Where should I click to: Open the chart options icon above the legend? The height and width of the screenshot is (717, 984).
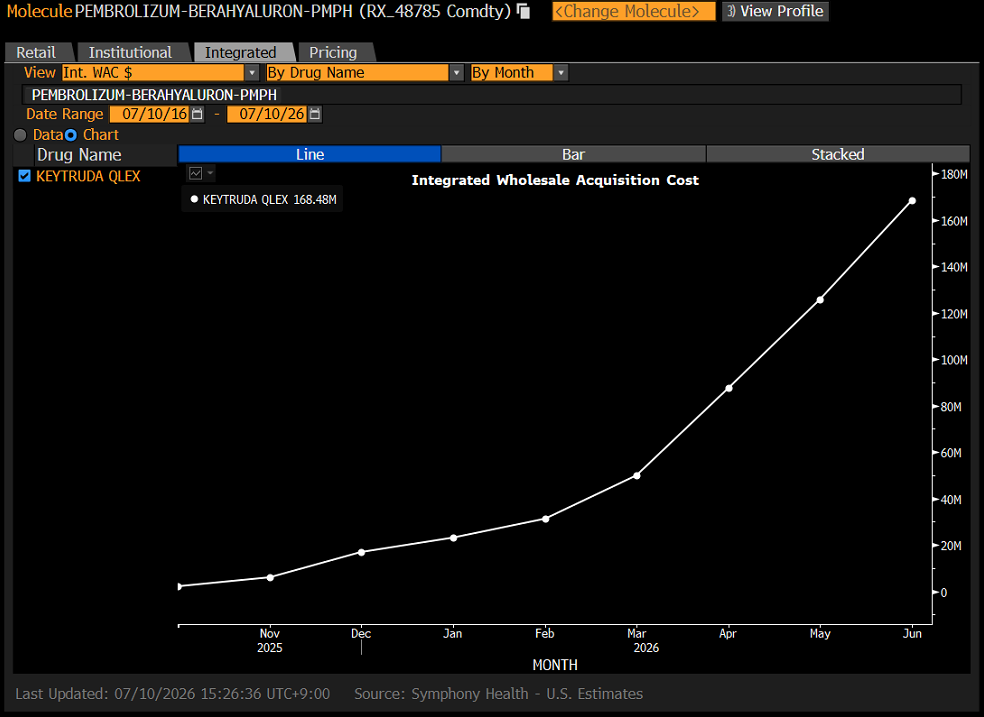tap(195, 173)
